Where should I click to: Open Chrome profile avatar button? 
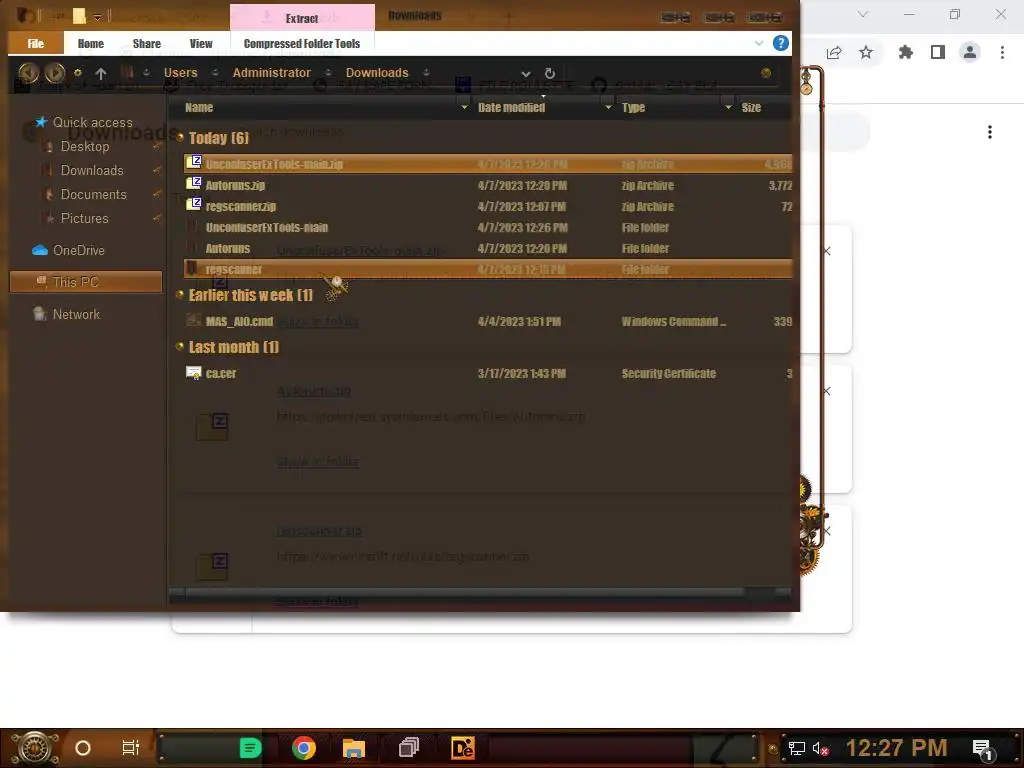pyautogui.click(x=970, y=52)
